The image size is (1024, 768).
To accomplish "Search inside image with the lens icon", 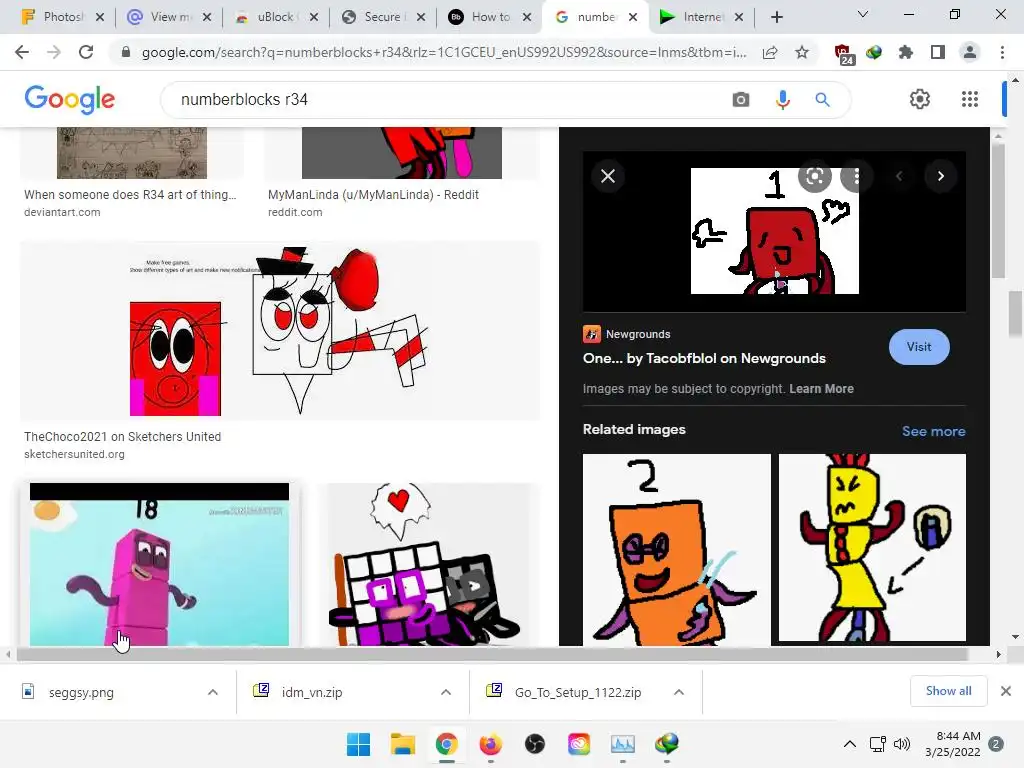I will pos(814,176).
